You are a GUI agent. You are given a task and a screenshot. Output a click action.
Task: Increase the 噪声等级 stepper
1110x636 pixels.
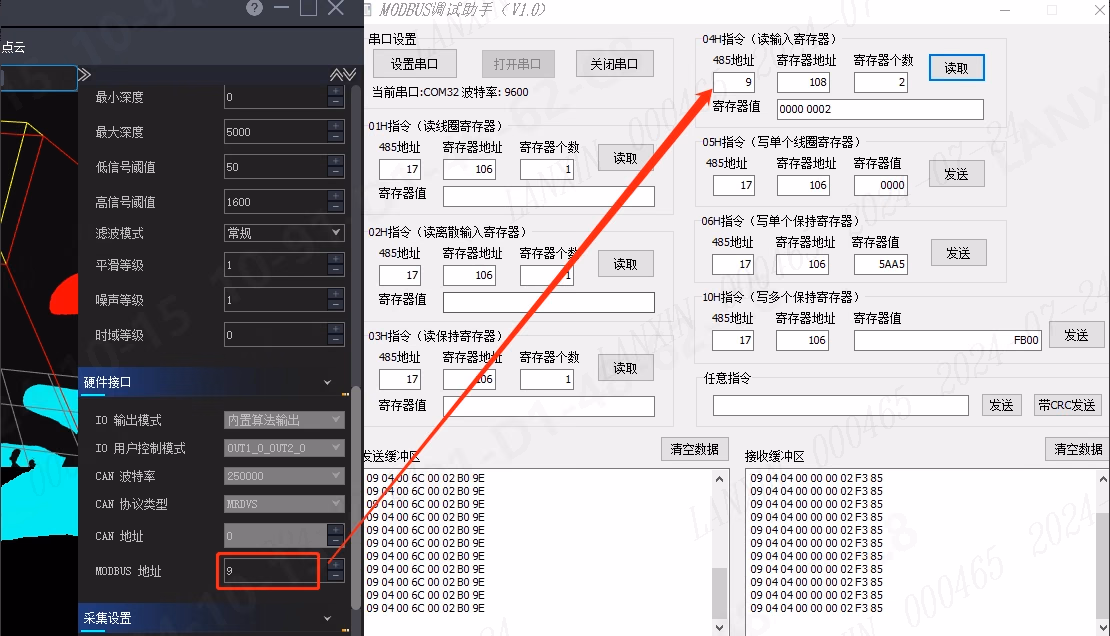pos(336,295)
